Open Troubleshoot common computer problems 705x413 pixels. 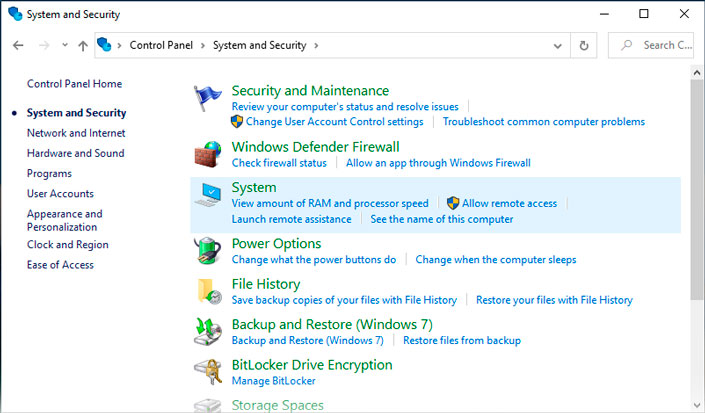(x=544, y=122)
